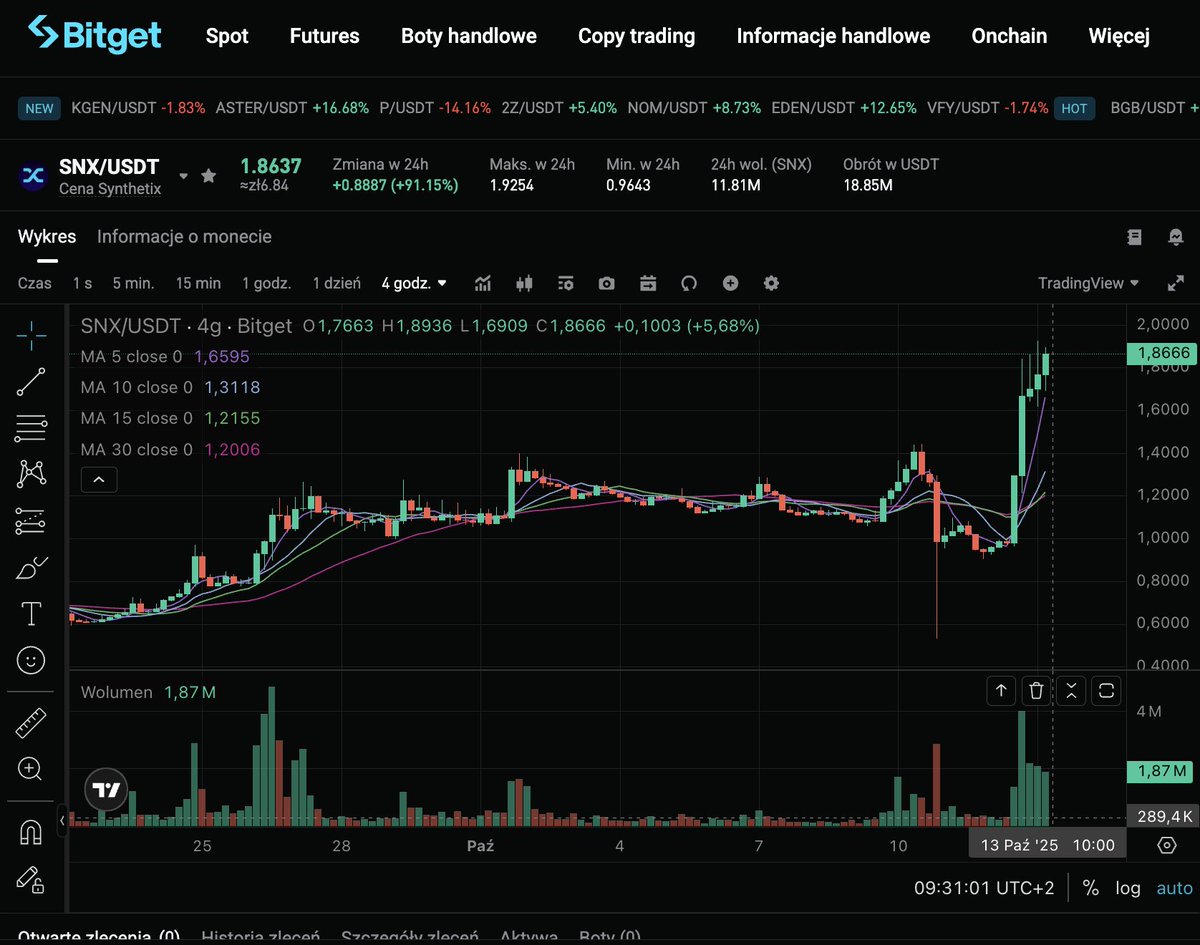Screen dimensions: 1200x945
Task: Switch to the Wykres tab
Action: point(47,237)
